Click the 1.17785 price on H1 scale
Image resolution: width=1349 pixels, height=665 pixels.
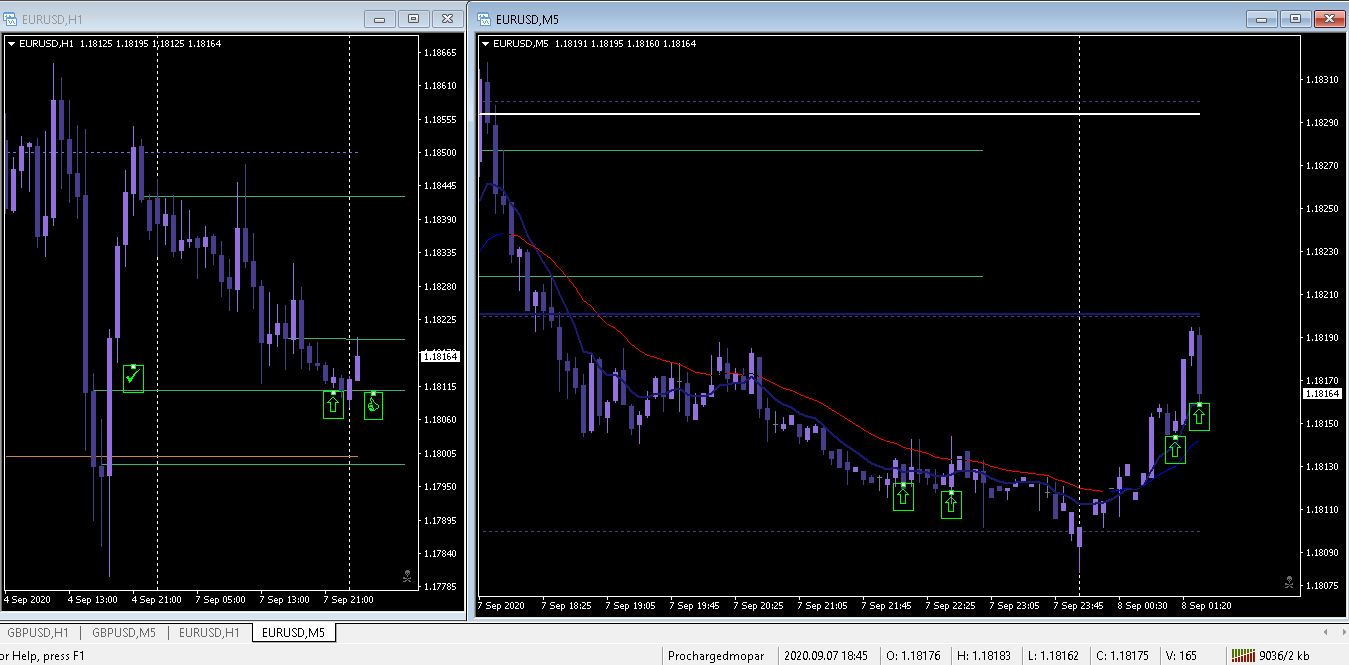pyautogui.click(x=441, y=587)
